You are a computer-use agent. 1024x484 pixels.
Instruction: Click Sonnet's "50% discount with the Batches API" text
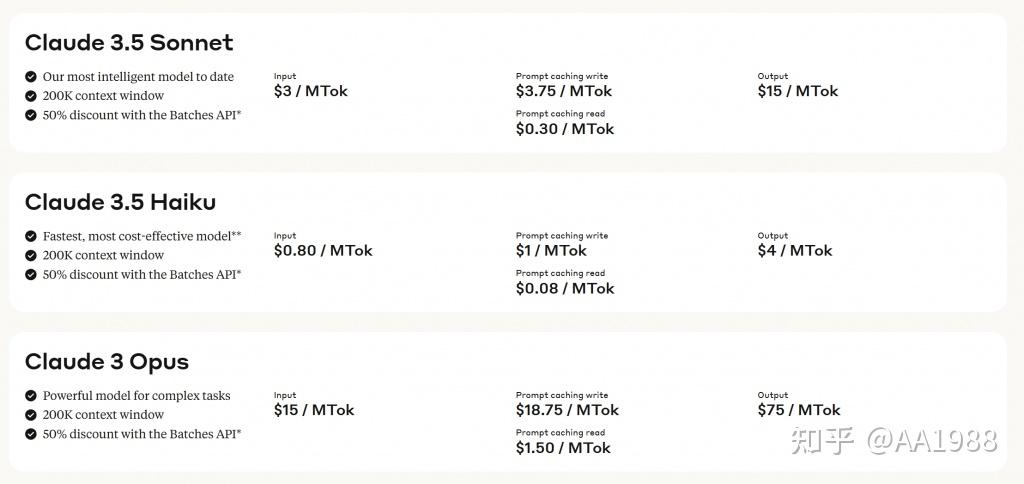click(x=142, y=115)
